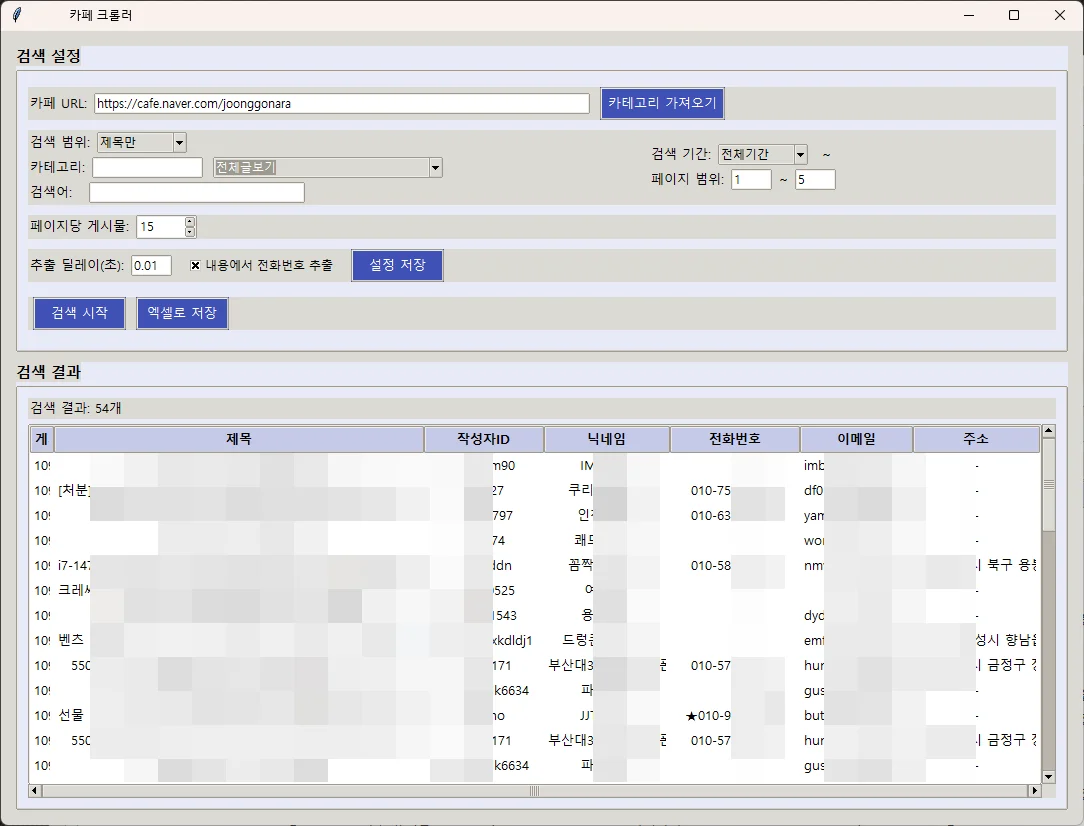Export results with 엑셀로 저장 button
This screenshot has width=1084, height=826.
click(182, 313)
